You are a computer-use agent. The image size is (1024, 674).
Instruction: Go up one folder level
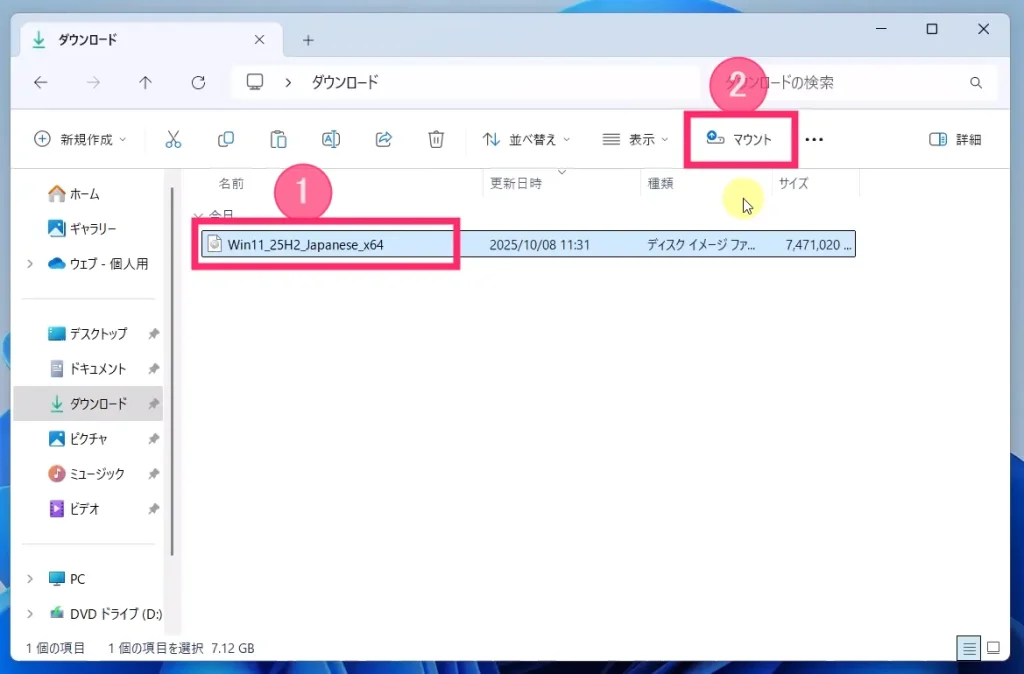point(145,83)
